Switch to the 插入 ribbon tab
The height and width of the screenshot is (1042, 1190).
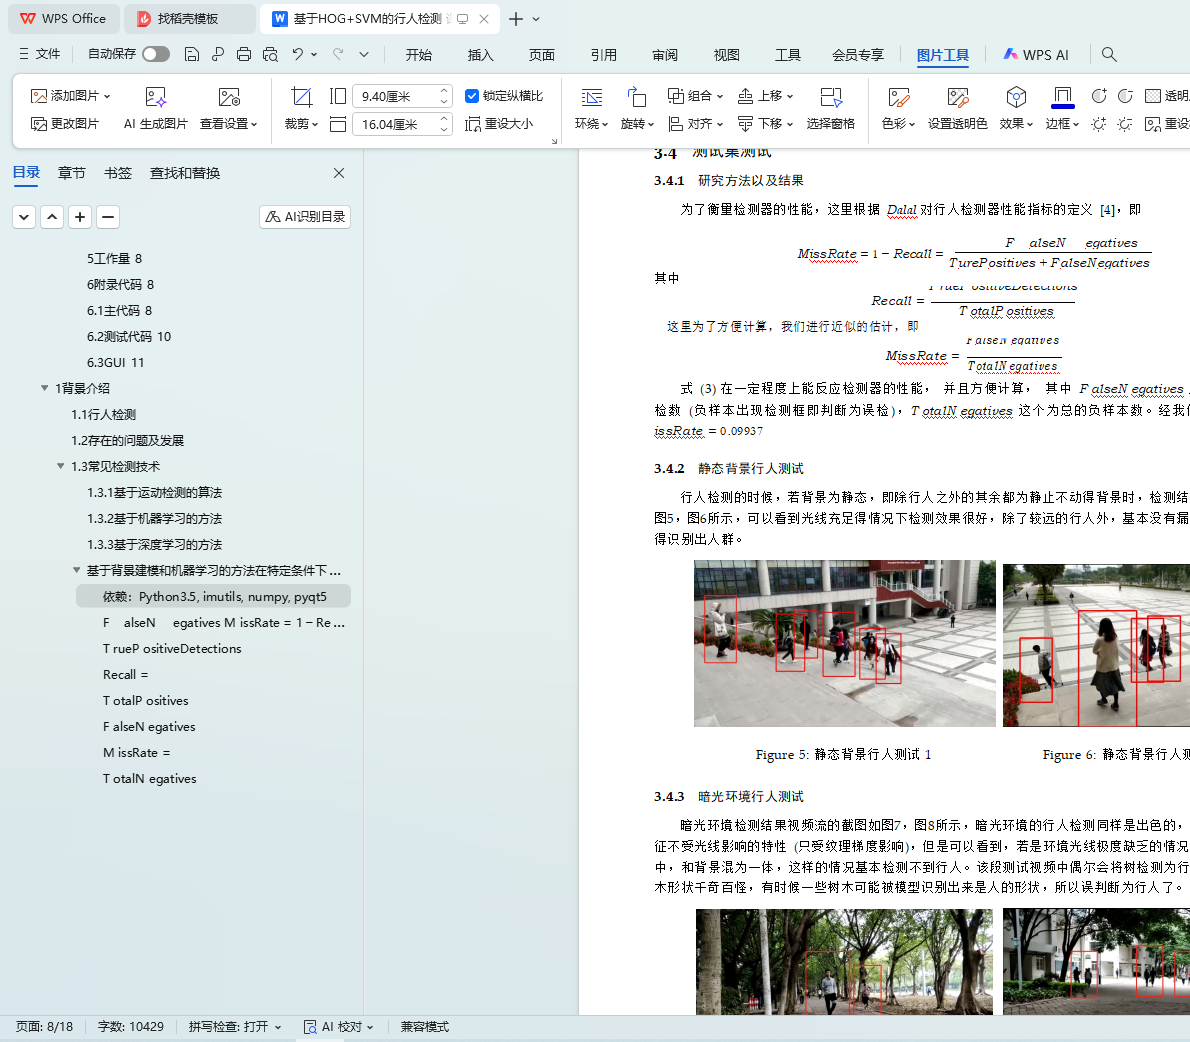tap(480, 55)
